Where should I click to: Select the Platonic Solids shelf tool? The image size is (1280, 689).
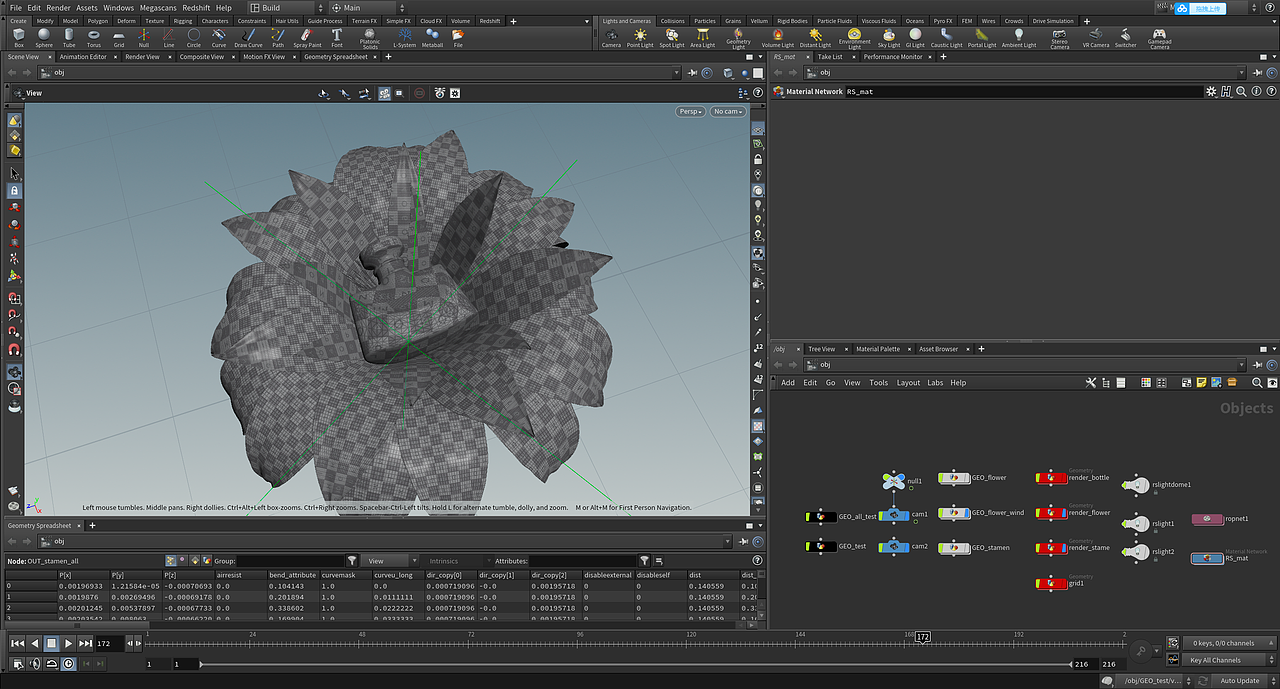370,38
